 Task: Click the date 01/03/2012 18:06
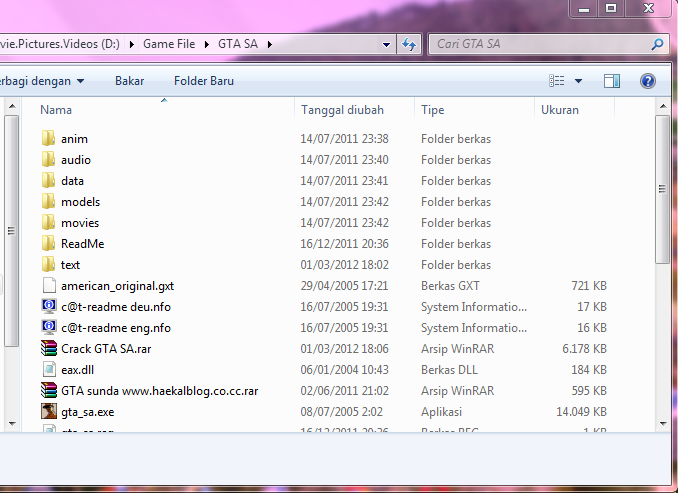345,349
